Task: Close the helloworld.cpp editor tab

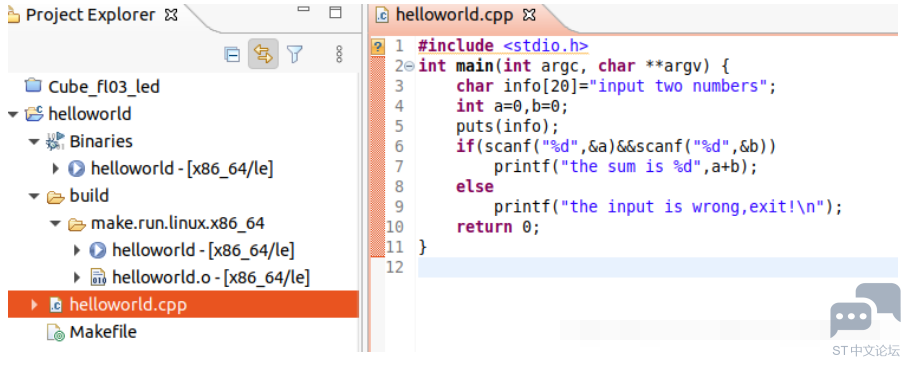Action: click(x=529, y=15)
